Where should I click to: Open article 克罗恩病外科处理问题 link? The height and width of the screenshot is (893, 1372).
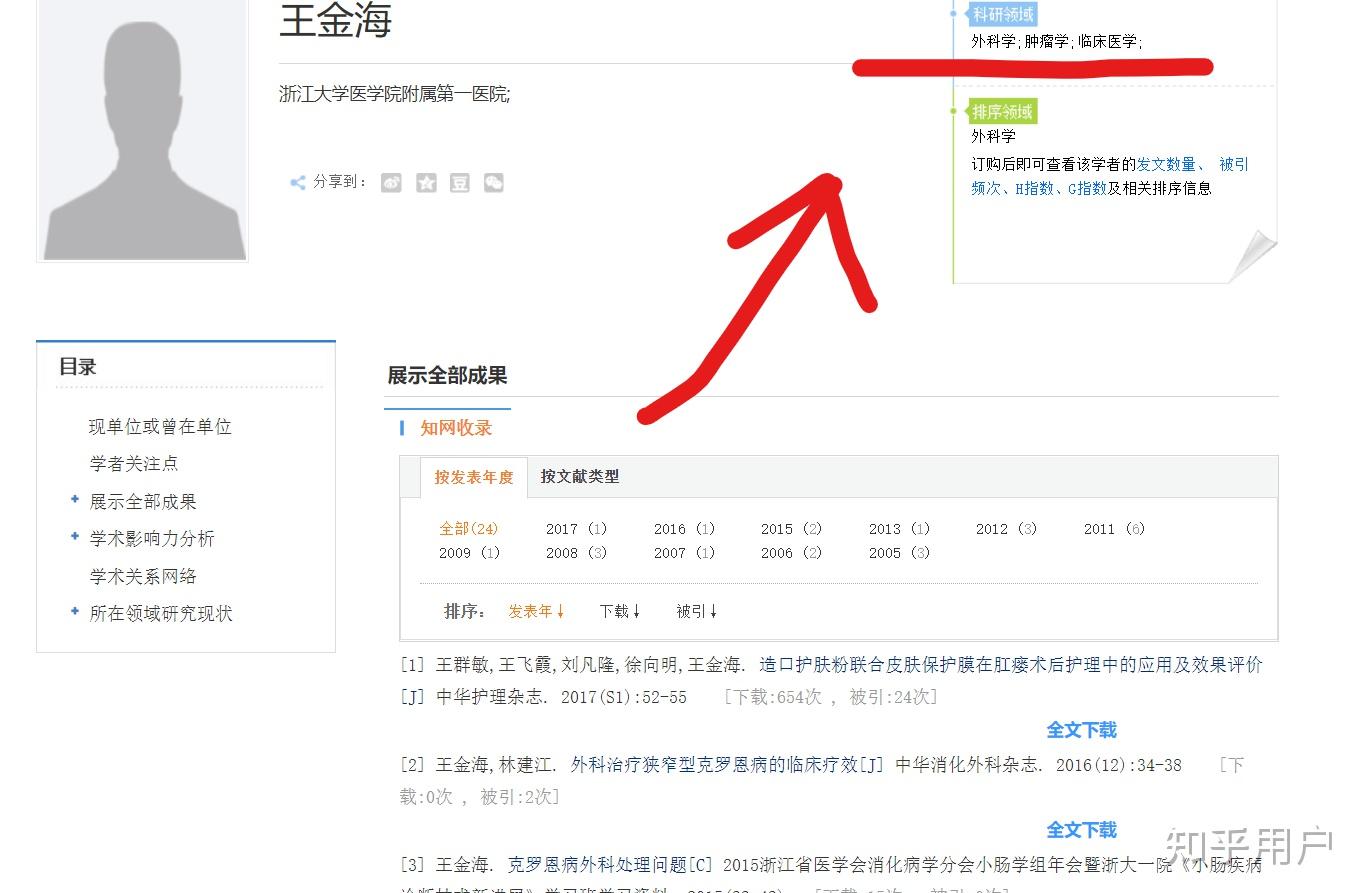point(599,865)
